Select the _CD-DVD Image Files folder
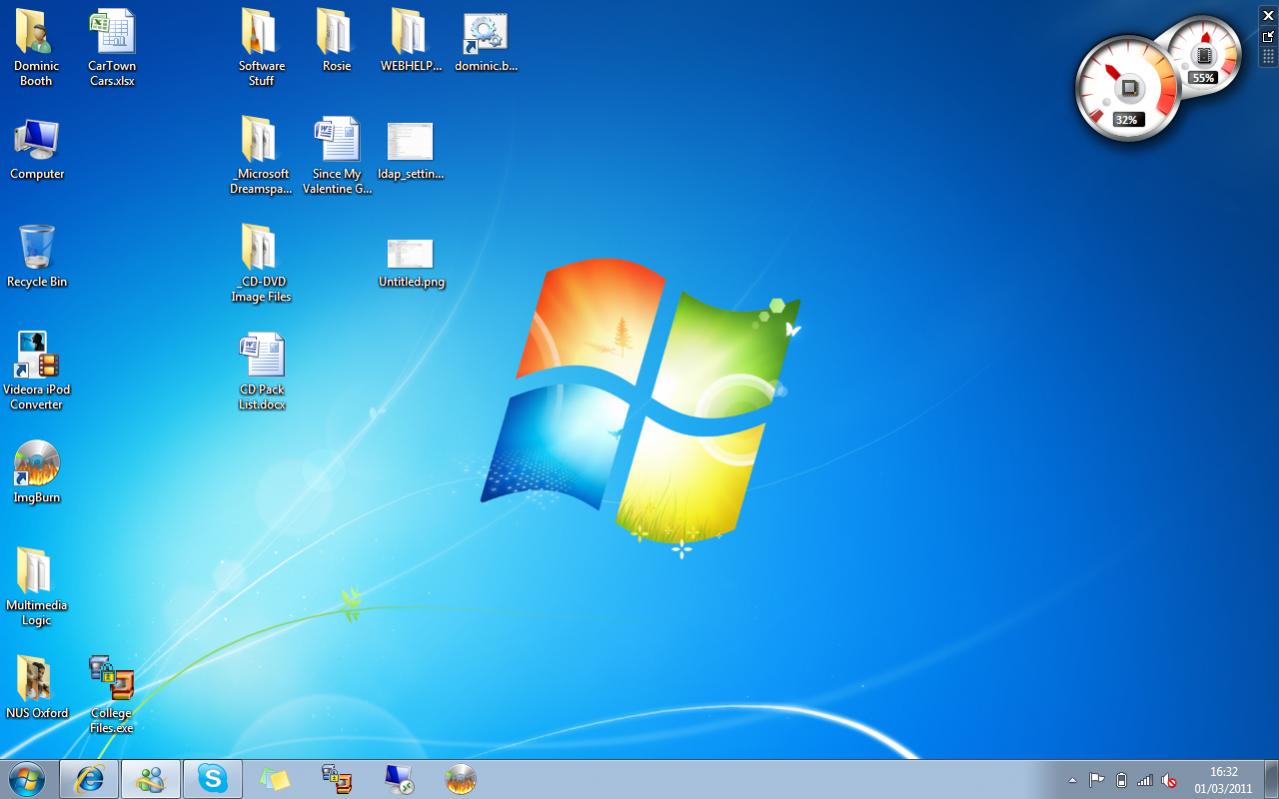 (261, 263)
